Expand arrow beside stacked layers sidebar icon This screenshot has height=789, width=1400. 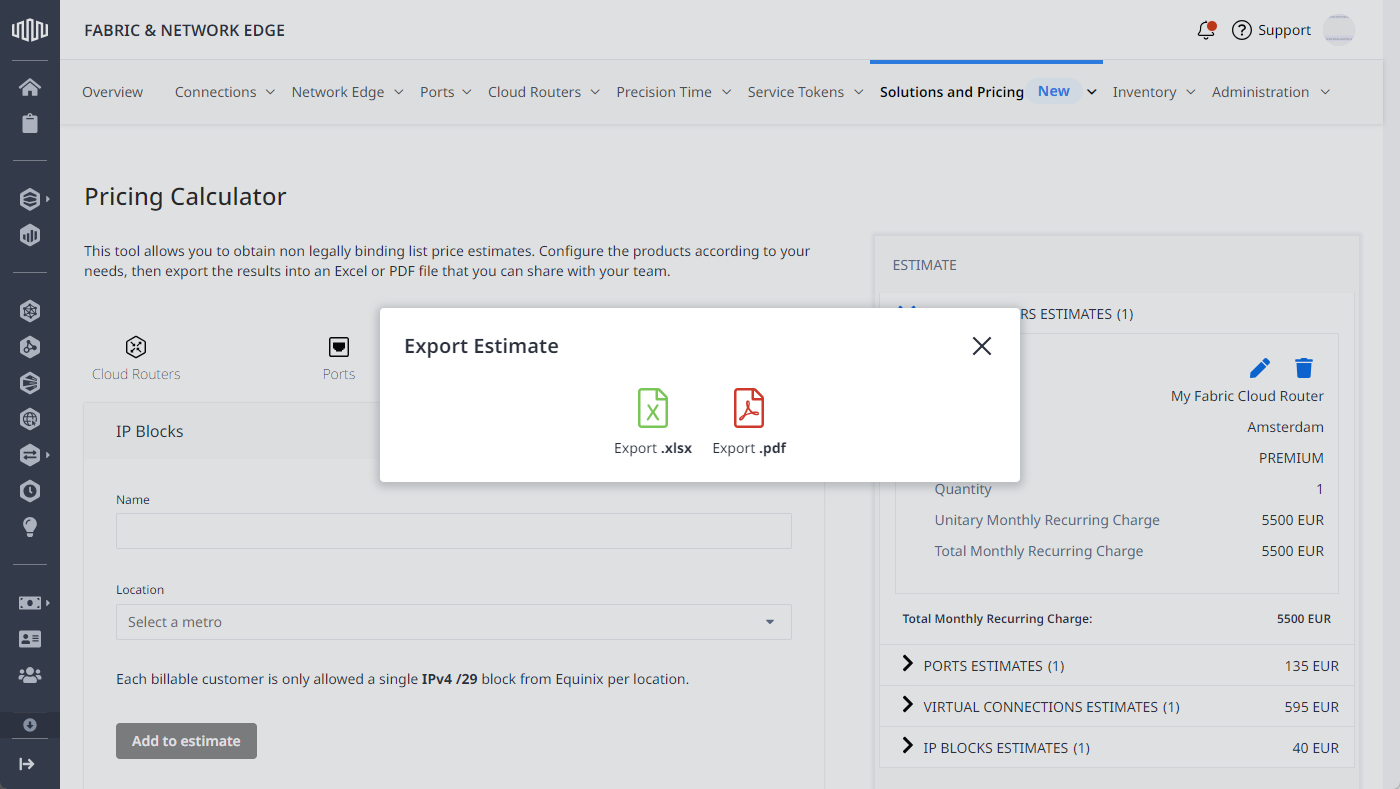48,199
